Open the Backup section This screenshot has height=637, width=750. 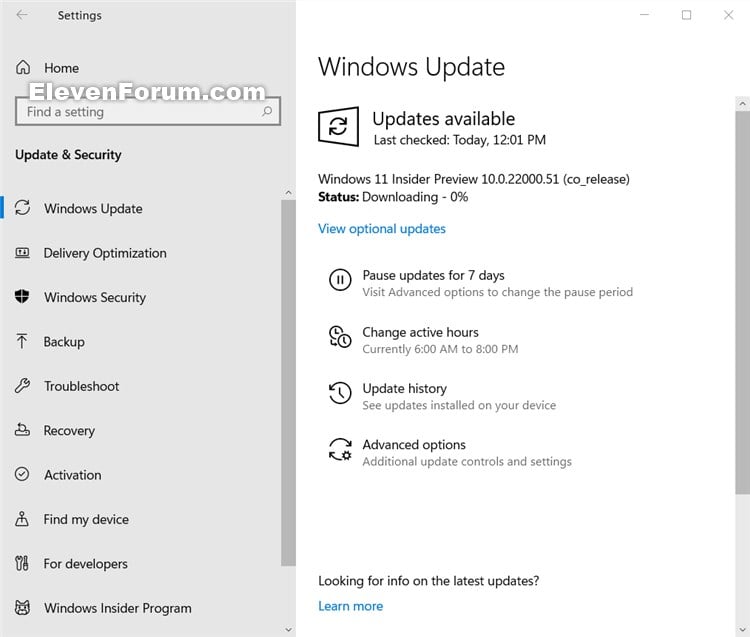pos(64,341)
